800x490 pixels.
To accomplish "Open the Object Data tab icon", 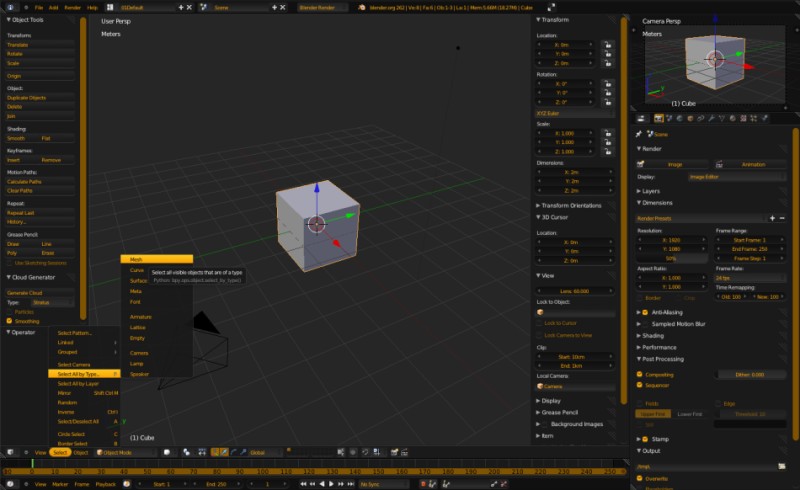I will pyautogui.click(x=722, y=118).
